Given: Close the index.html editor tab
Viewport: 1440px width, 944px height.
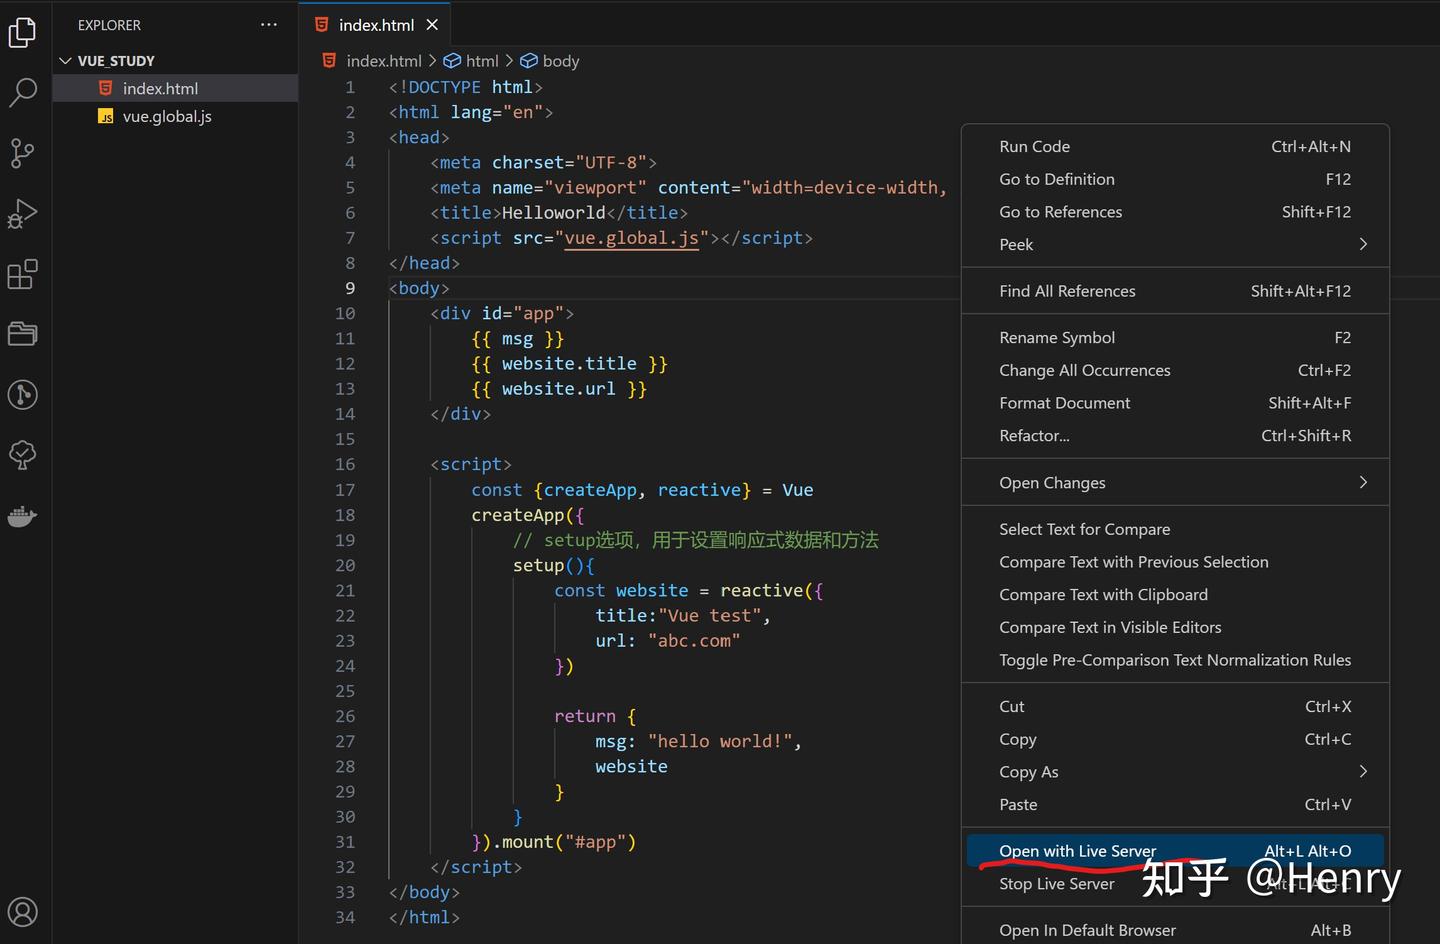Looking at the screenshot, I should 432,25.
